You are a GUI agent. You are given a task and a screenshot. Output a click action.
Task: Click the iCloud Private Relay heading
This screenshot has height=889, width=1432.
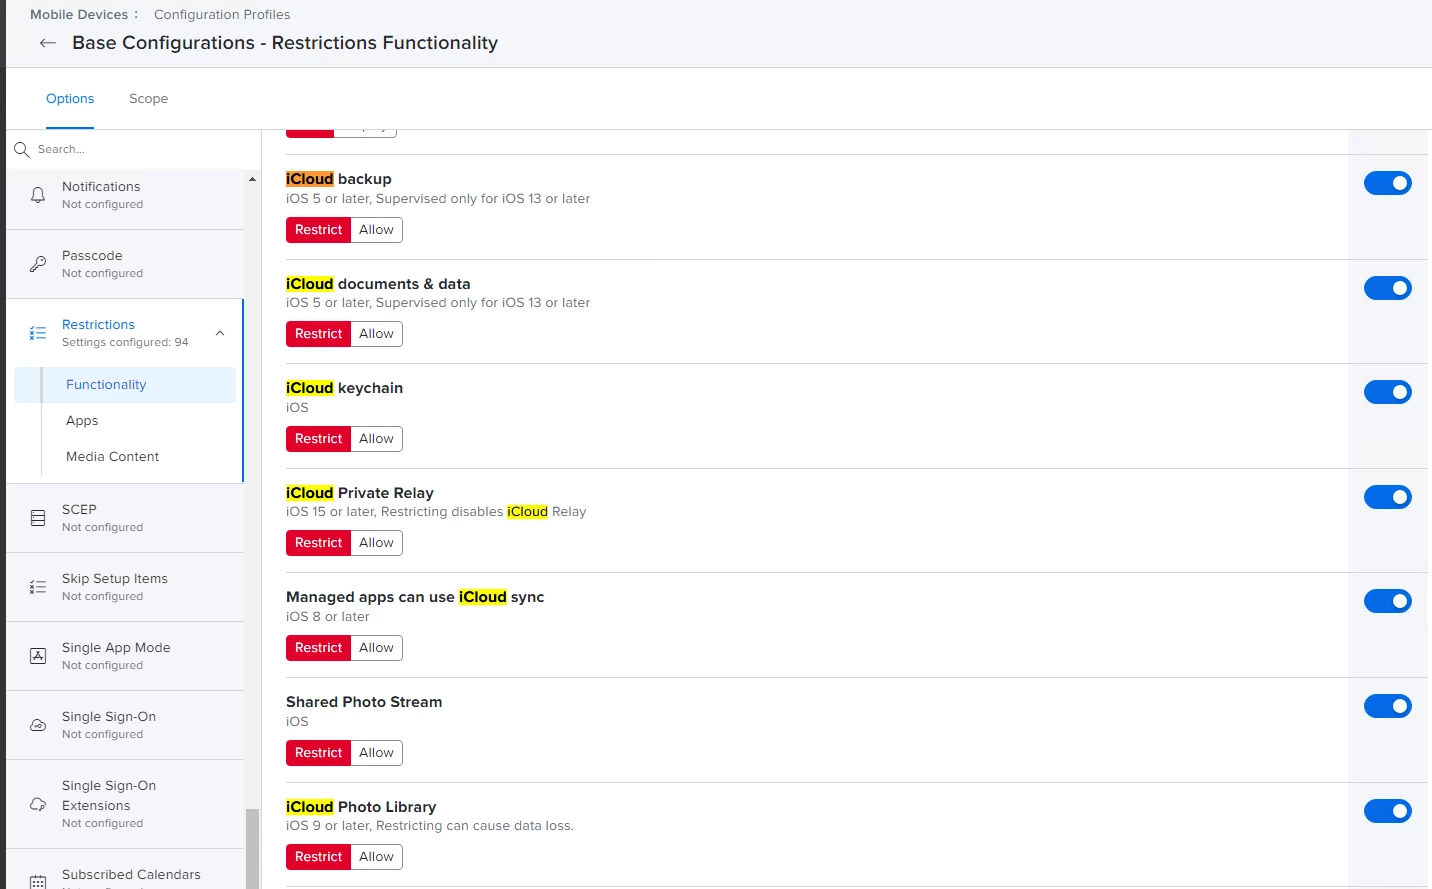[x=360, y=493]
